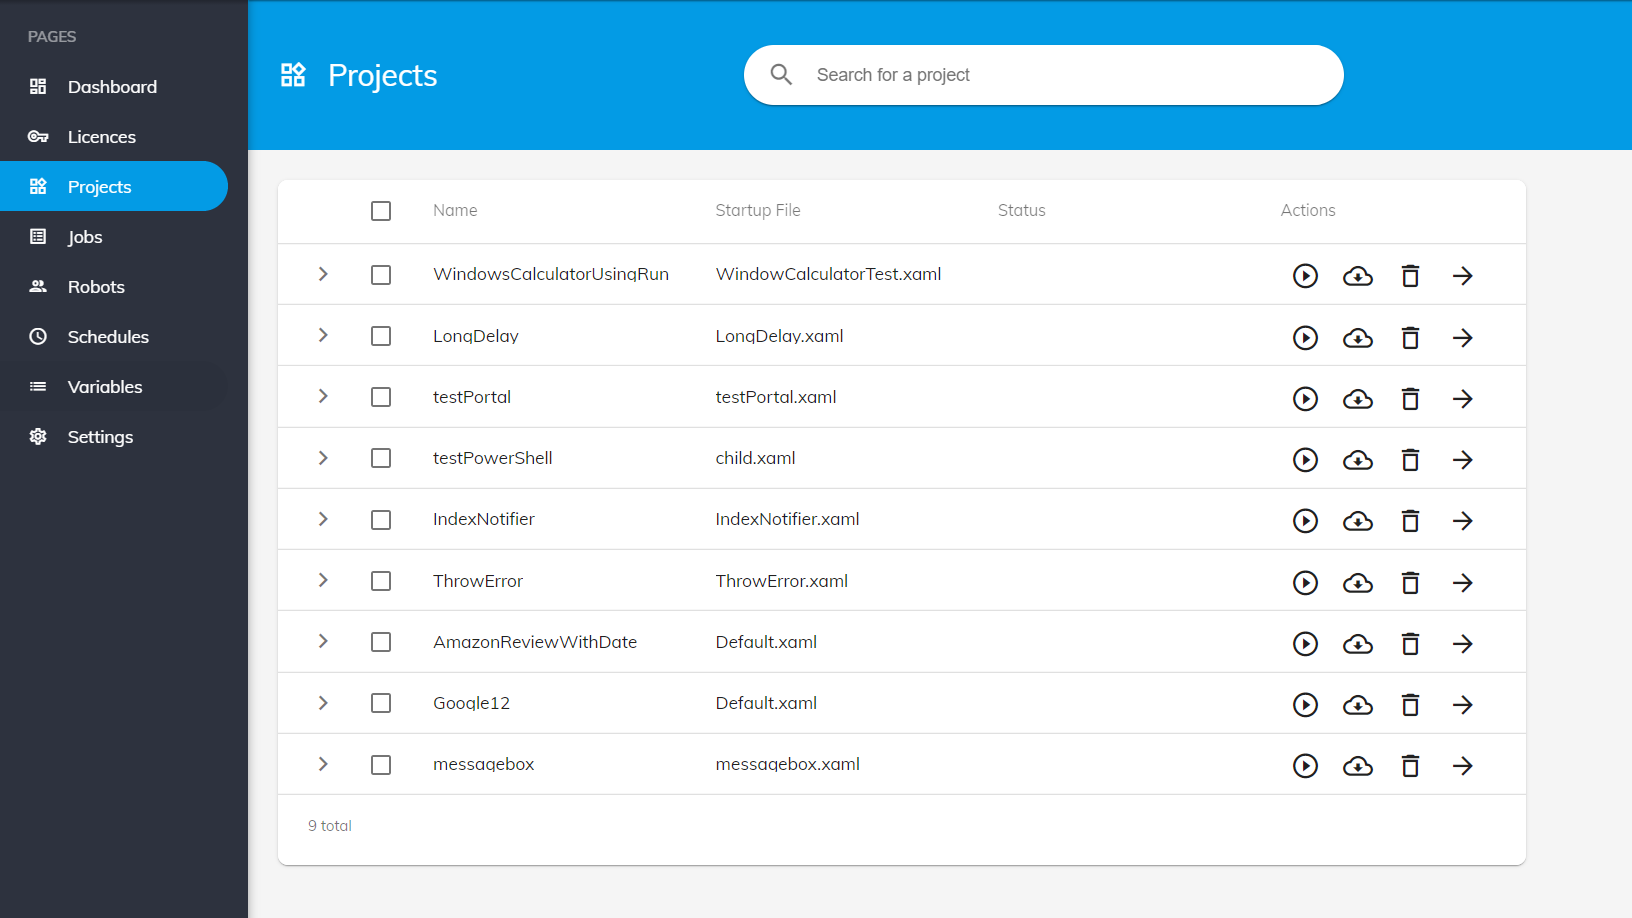Screen dimensions: 1632x918
Task: Run the IndexNotifier project
Action: tap(1305, 521)
